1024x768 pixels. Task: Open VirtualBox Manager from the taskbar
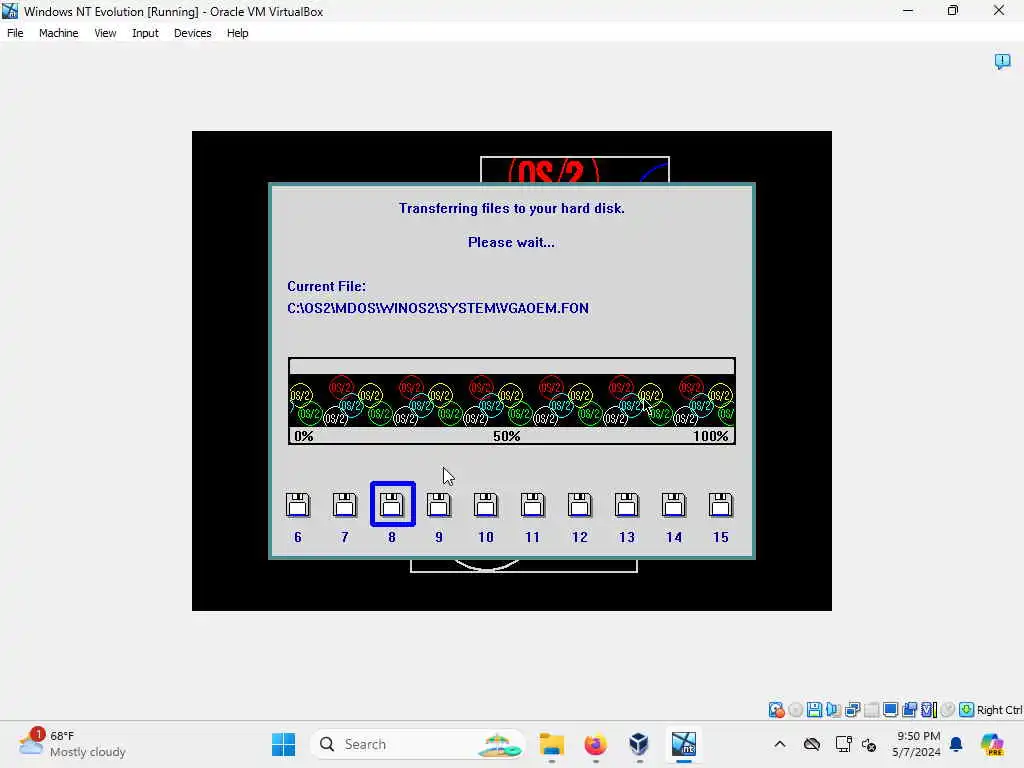[x=639, y=744]
